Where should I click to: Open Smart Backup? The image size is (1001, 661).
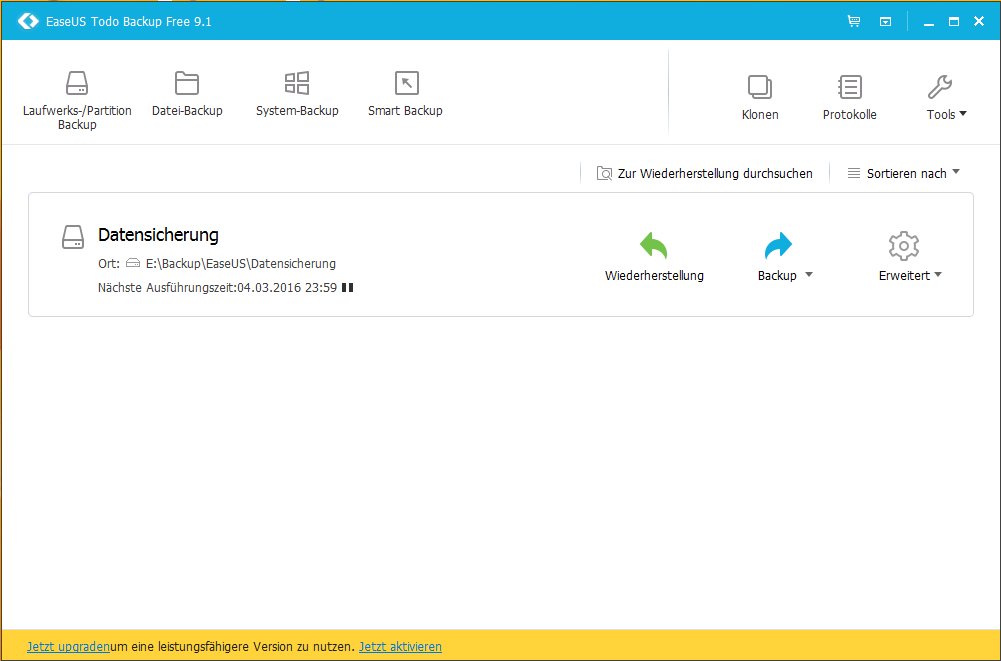tap(405, 95)
